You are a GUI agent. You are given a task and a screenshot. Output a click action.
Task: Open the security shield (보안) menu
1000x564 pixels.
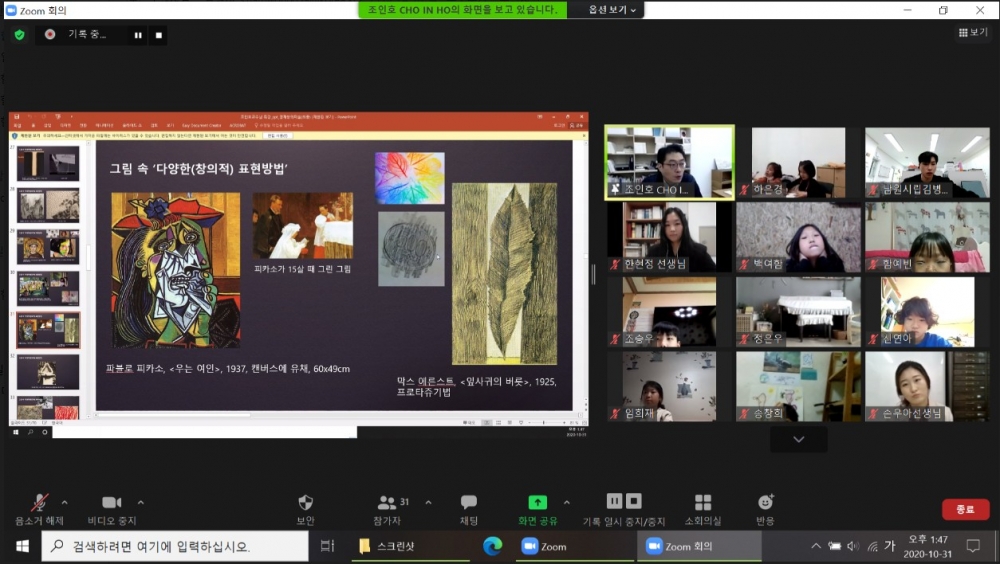click(x=305, y=509)
